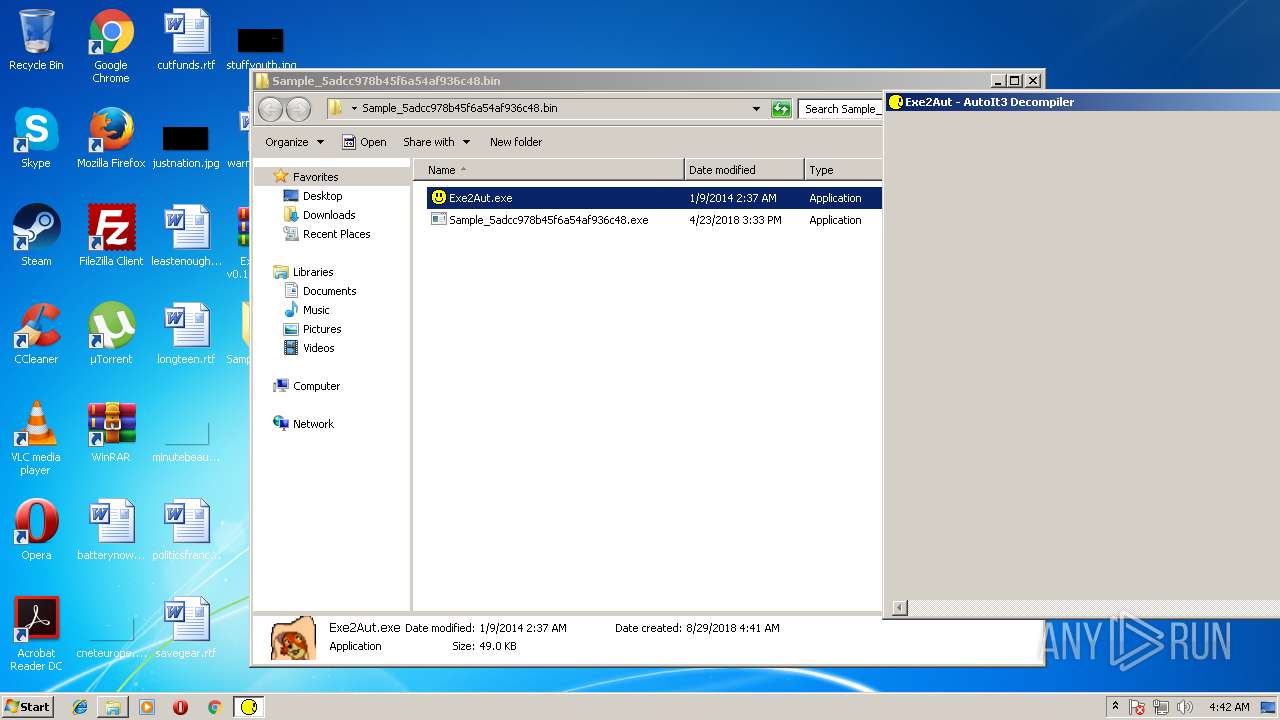The width and height of the screenshot is (1280, 720).
Task: Show hidden system tray icons
Action: coord(1116,707)
